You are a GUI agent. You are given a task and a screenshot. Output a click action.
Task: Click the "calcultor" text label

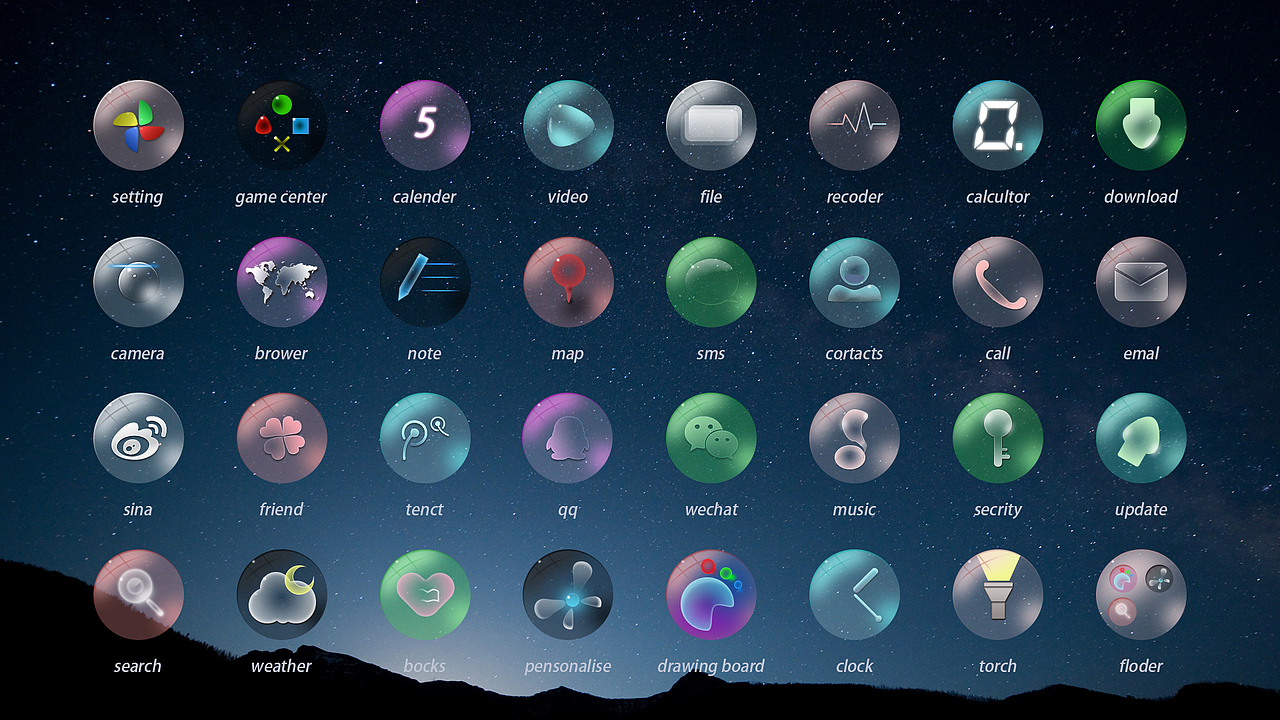(998, 197)
